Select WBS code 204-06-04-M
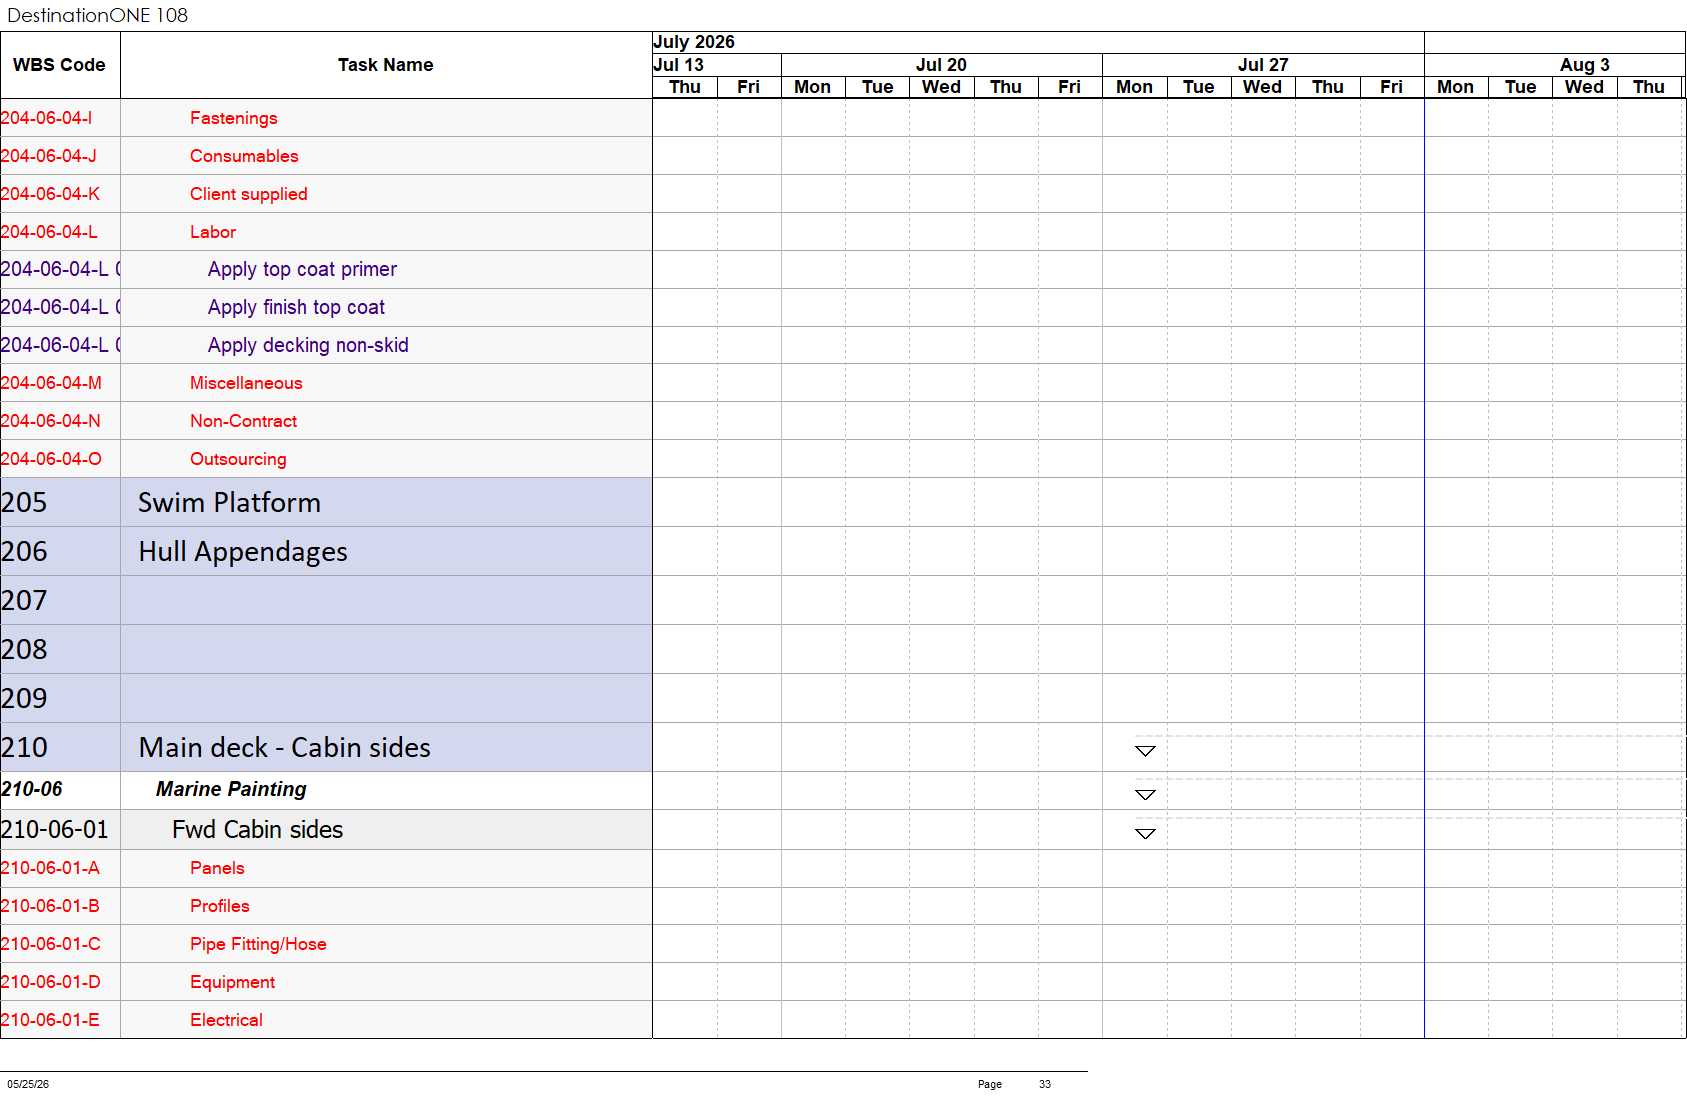Screen dimensions: 1687x1097 point(51,383)
